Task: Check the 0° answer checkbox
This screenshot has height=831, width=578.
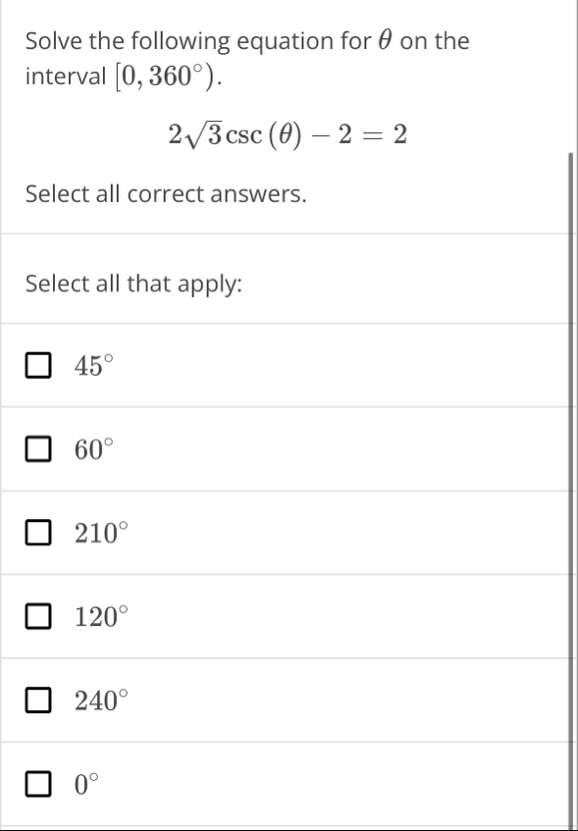Action: click(x=36, y=785)
